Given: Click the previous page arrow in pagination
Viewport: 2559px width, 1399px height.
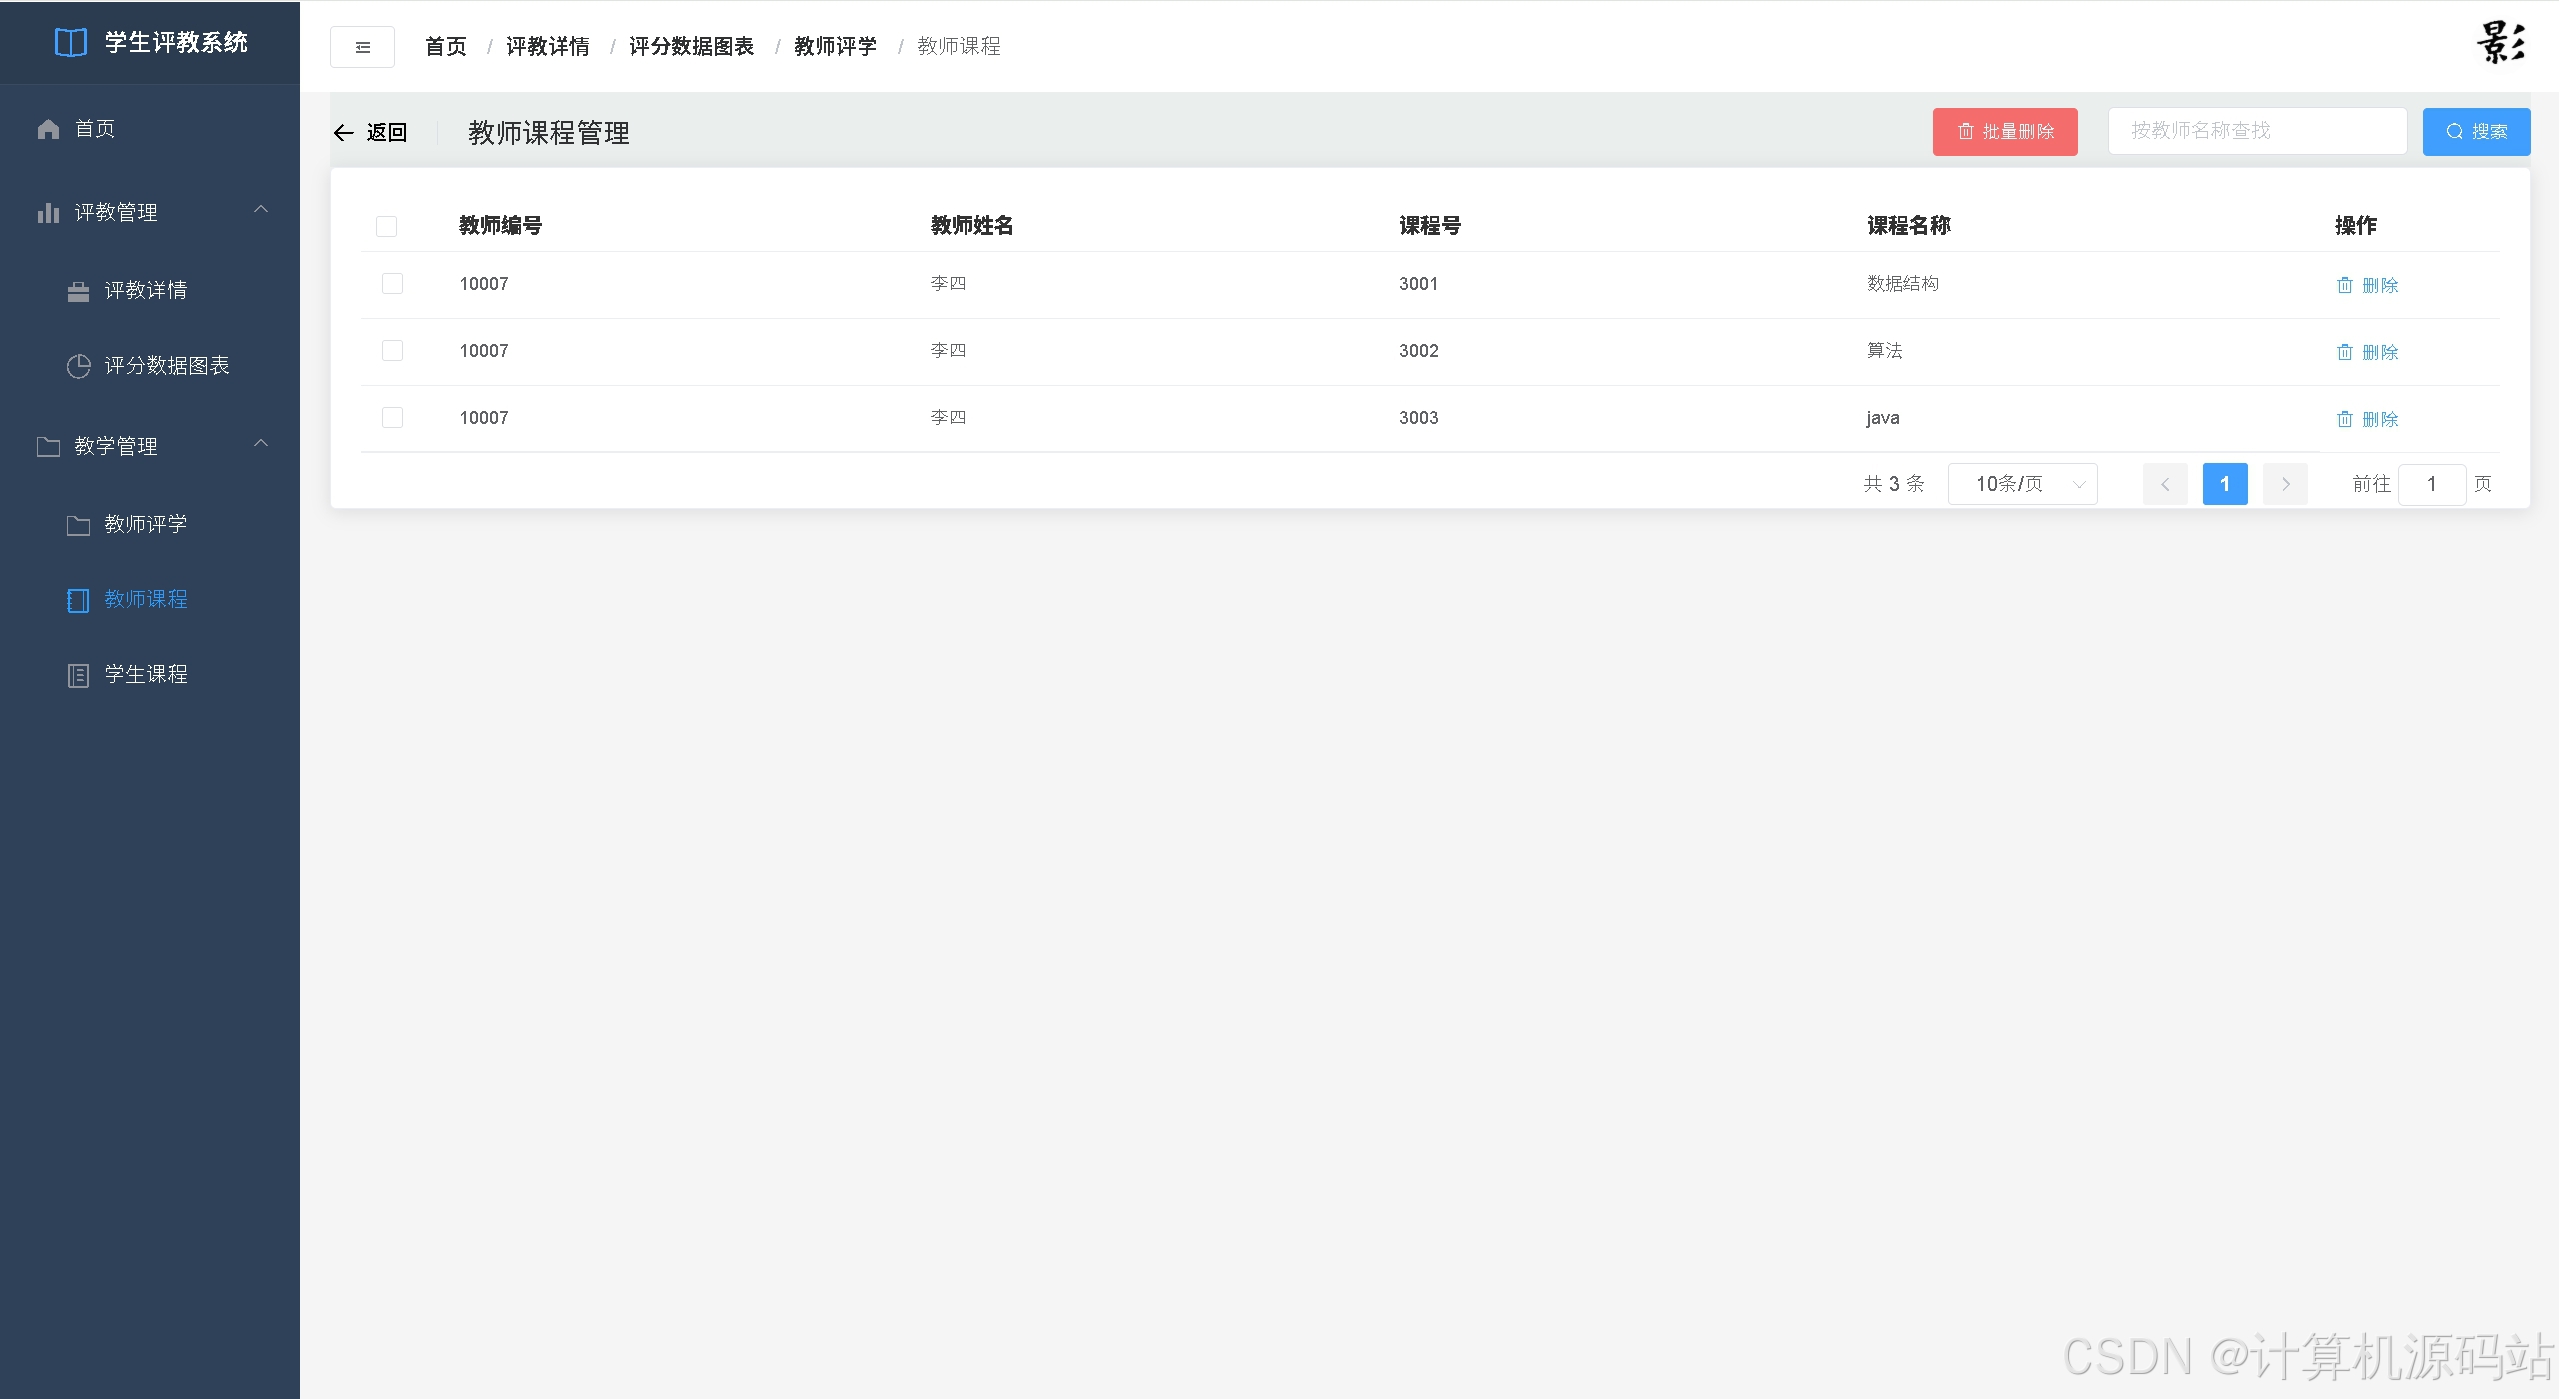Looking at the screenshot, I should point(2165,484).
